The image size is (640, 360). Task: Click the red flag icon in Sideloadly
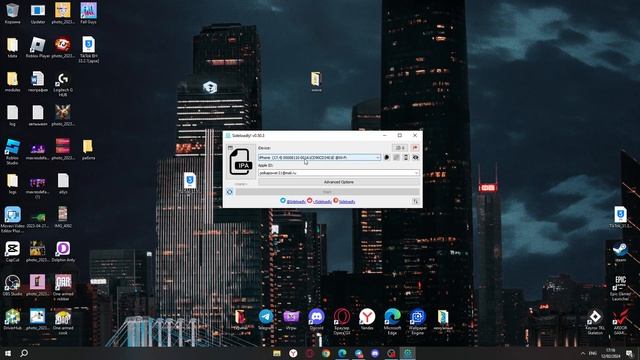pos(415,148)
